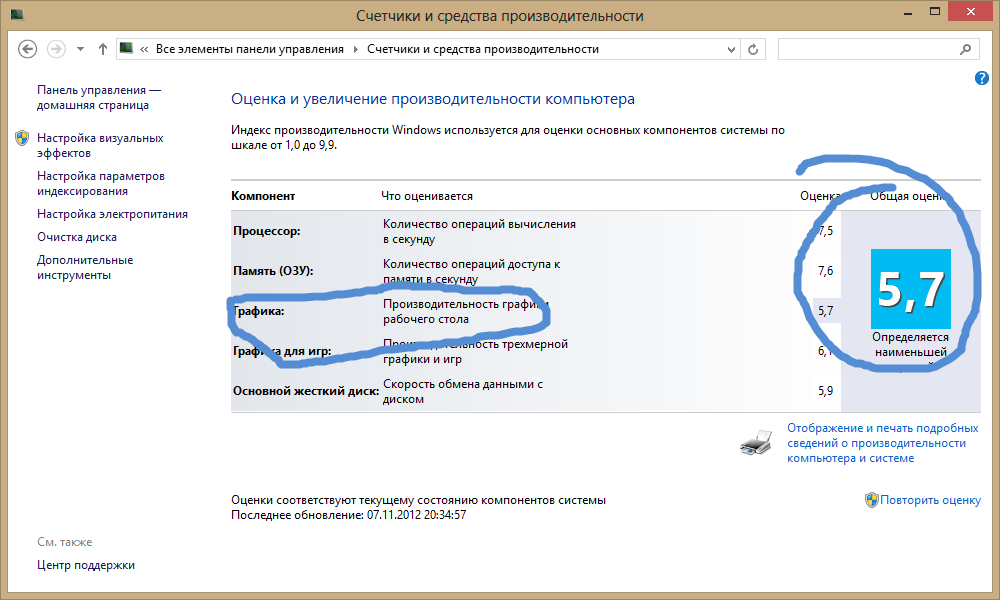1000x600 pixels.
Task: Open detailed performance info print link
Action: [883, 443]
